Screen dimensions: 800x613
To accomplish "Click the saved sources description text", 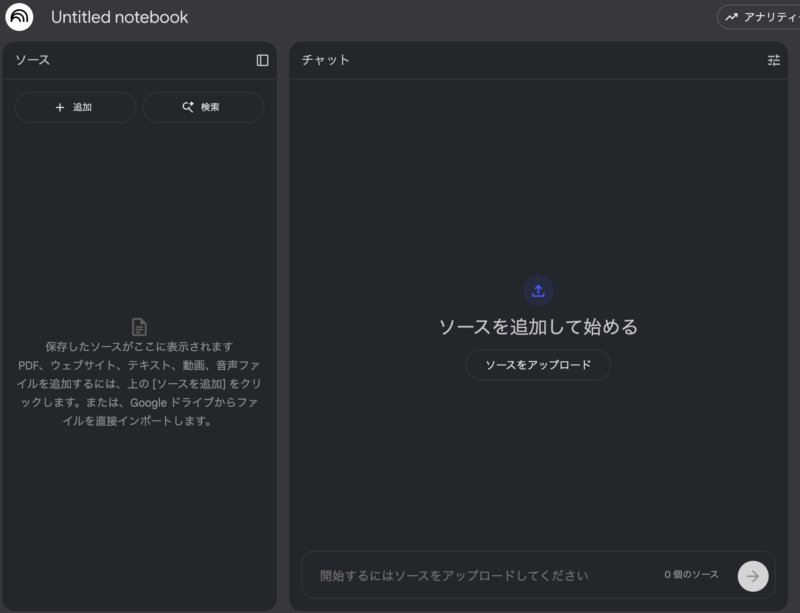I will point(139,383).
